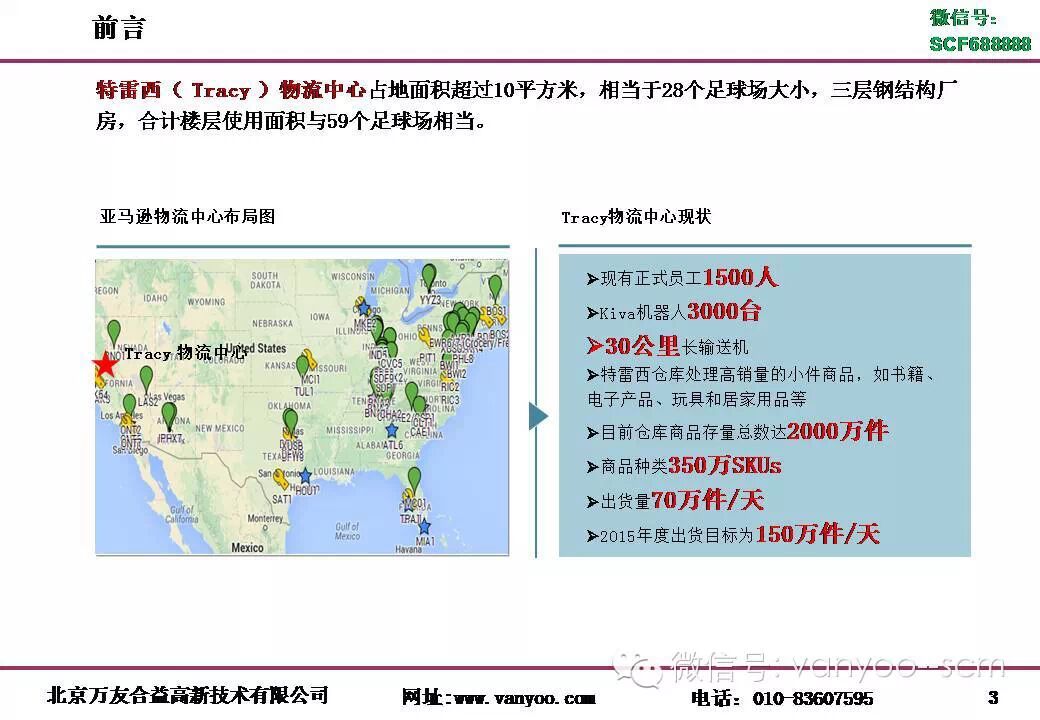The height and width of the screenshot is (720, 1040).
Task: Click the WISCONSIN map label
Action: [353, 276]
